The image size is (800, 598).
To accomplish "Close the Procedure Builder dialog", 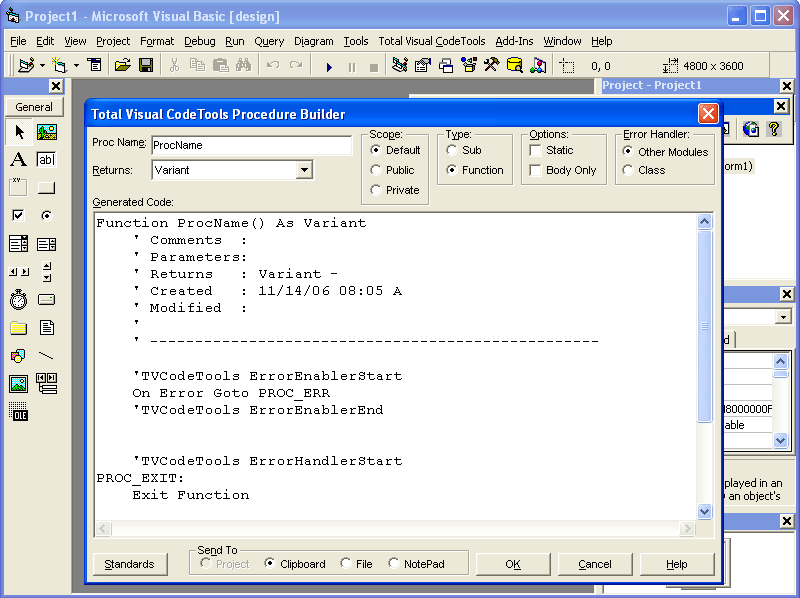I will pyautogui.click(x=708, y=113).
